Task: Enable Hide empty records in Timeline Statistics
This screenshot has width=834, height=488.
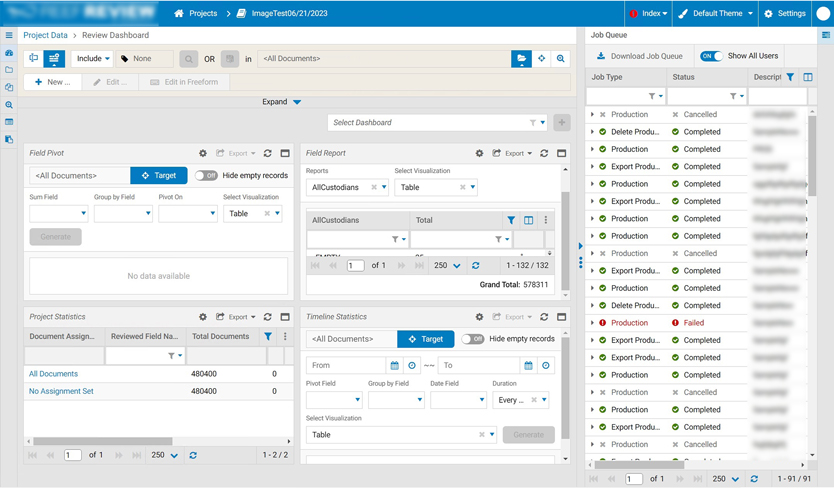Action: [x=472, y=339]
